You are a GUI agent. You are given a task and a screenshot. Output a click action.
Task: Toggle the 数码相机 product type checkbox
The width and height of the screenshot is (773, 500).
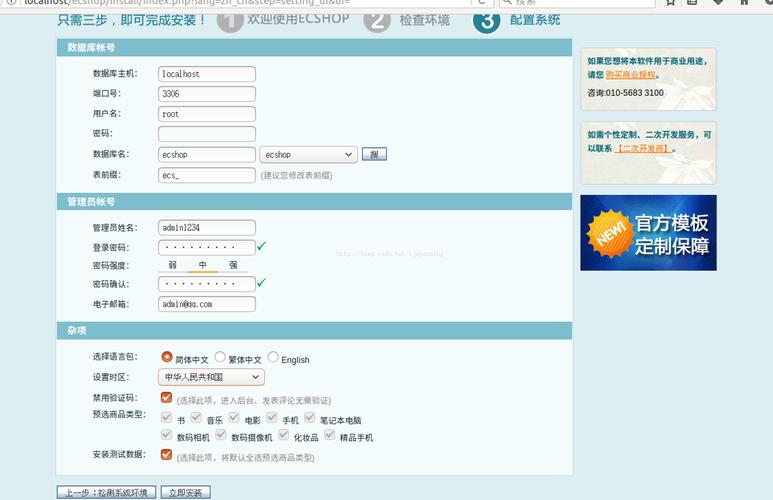(166, 435)
